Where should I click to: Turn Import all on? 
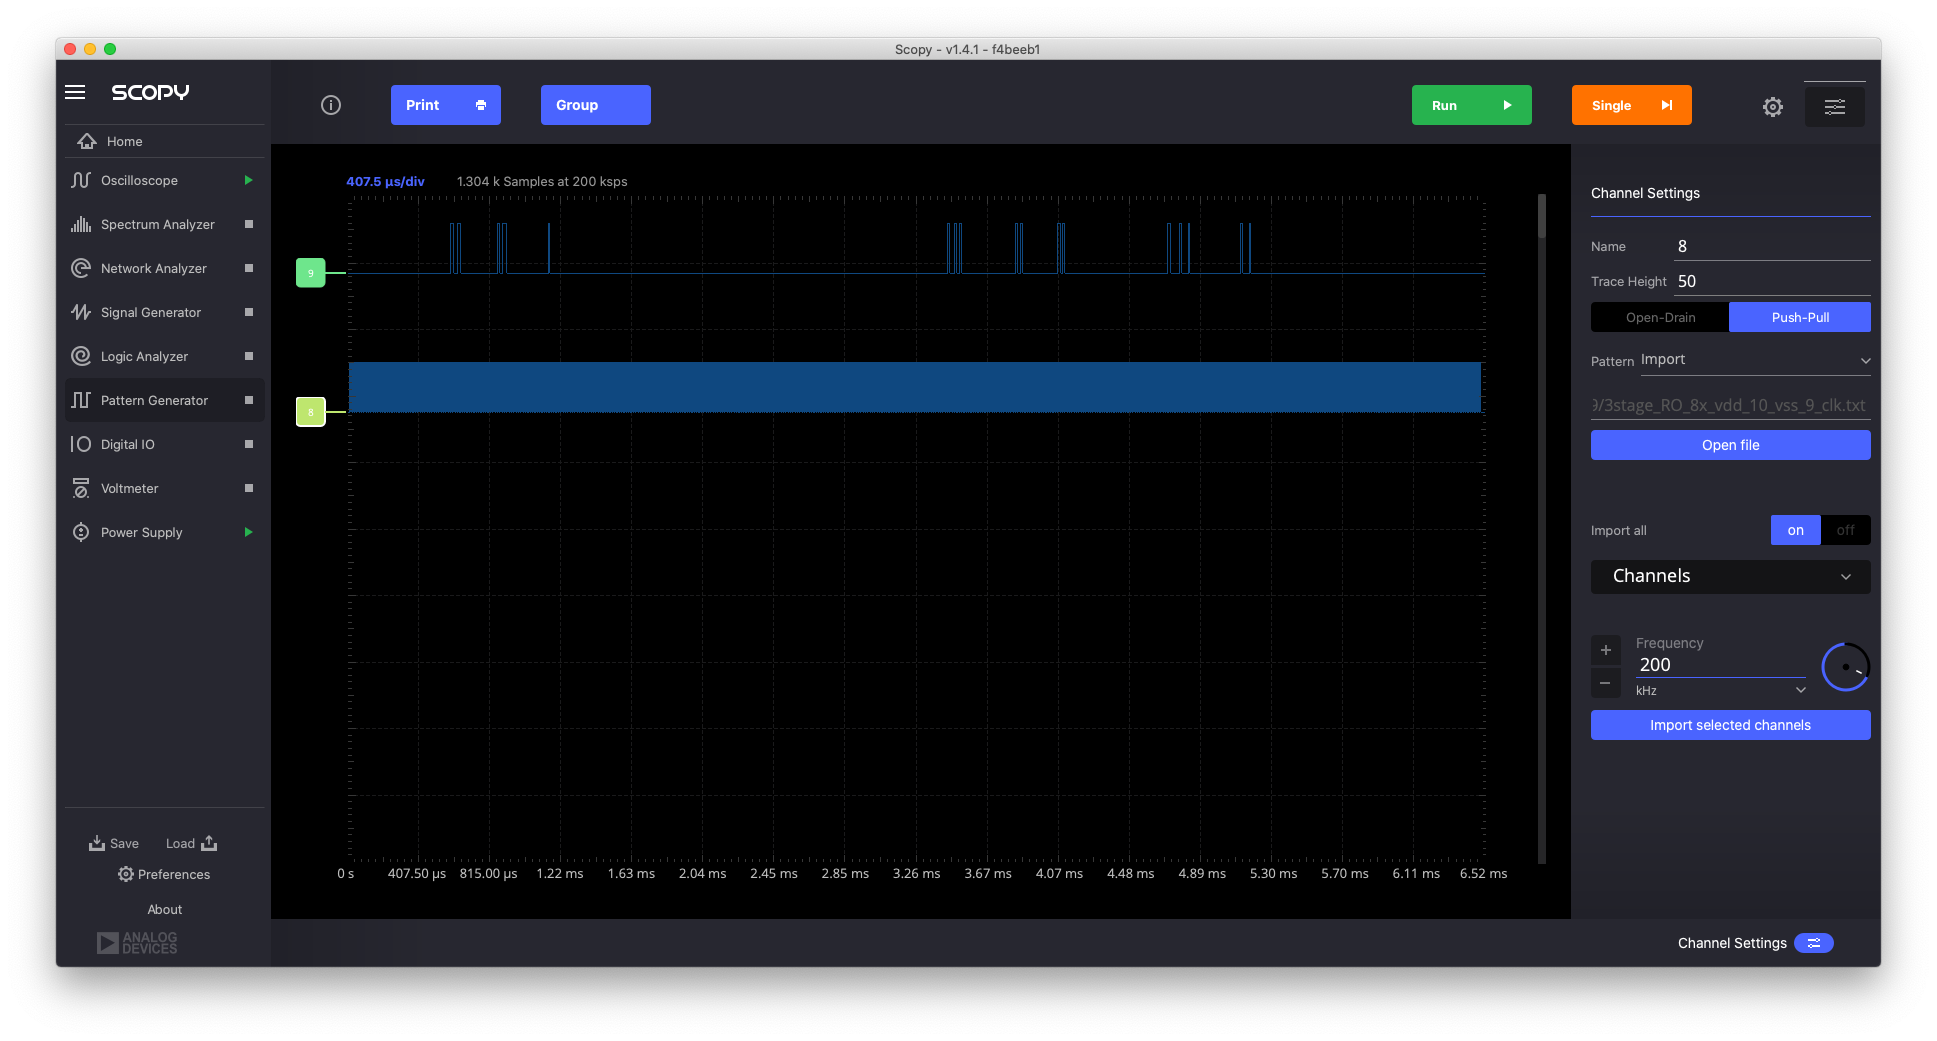[x=1796, y=530]
